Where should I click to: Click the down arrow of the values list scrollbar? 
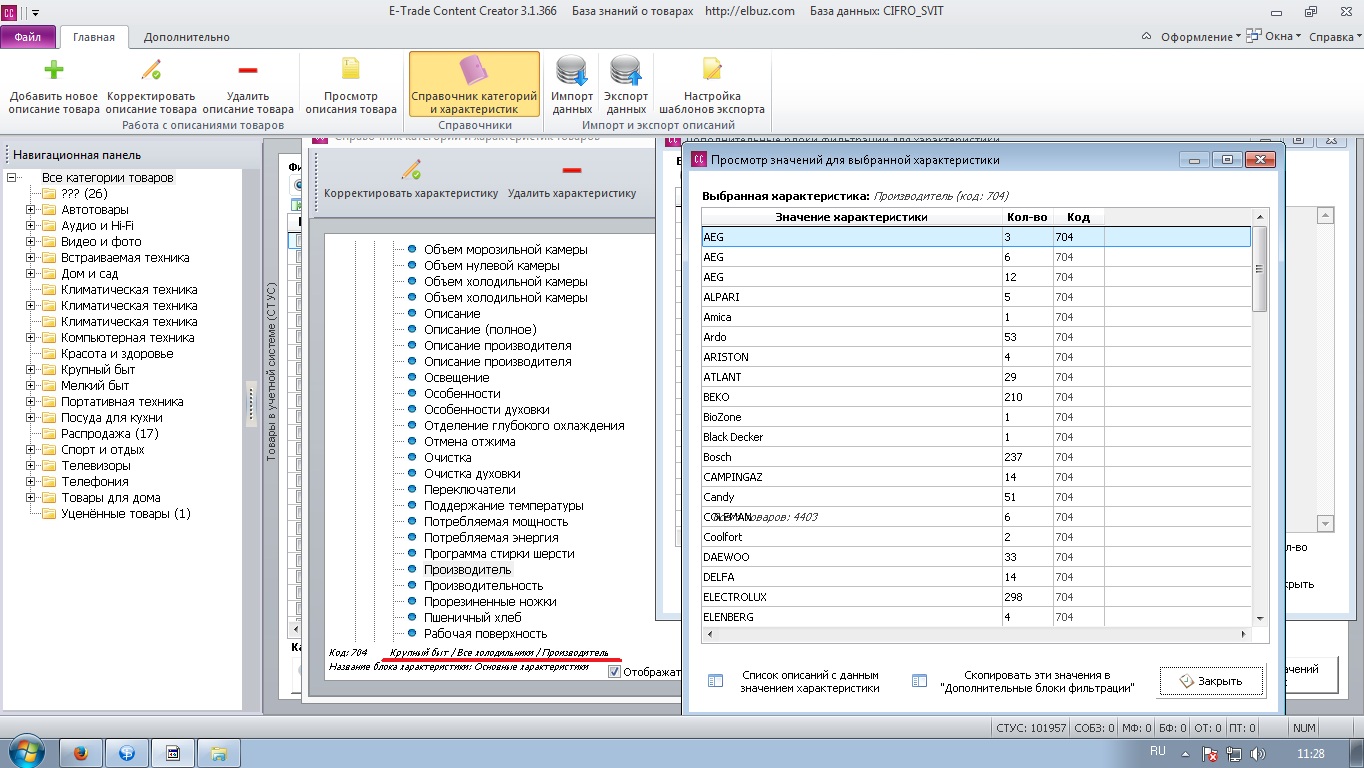(1260, 619)
